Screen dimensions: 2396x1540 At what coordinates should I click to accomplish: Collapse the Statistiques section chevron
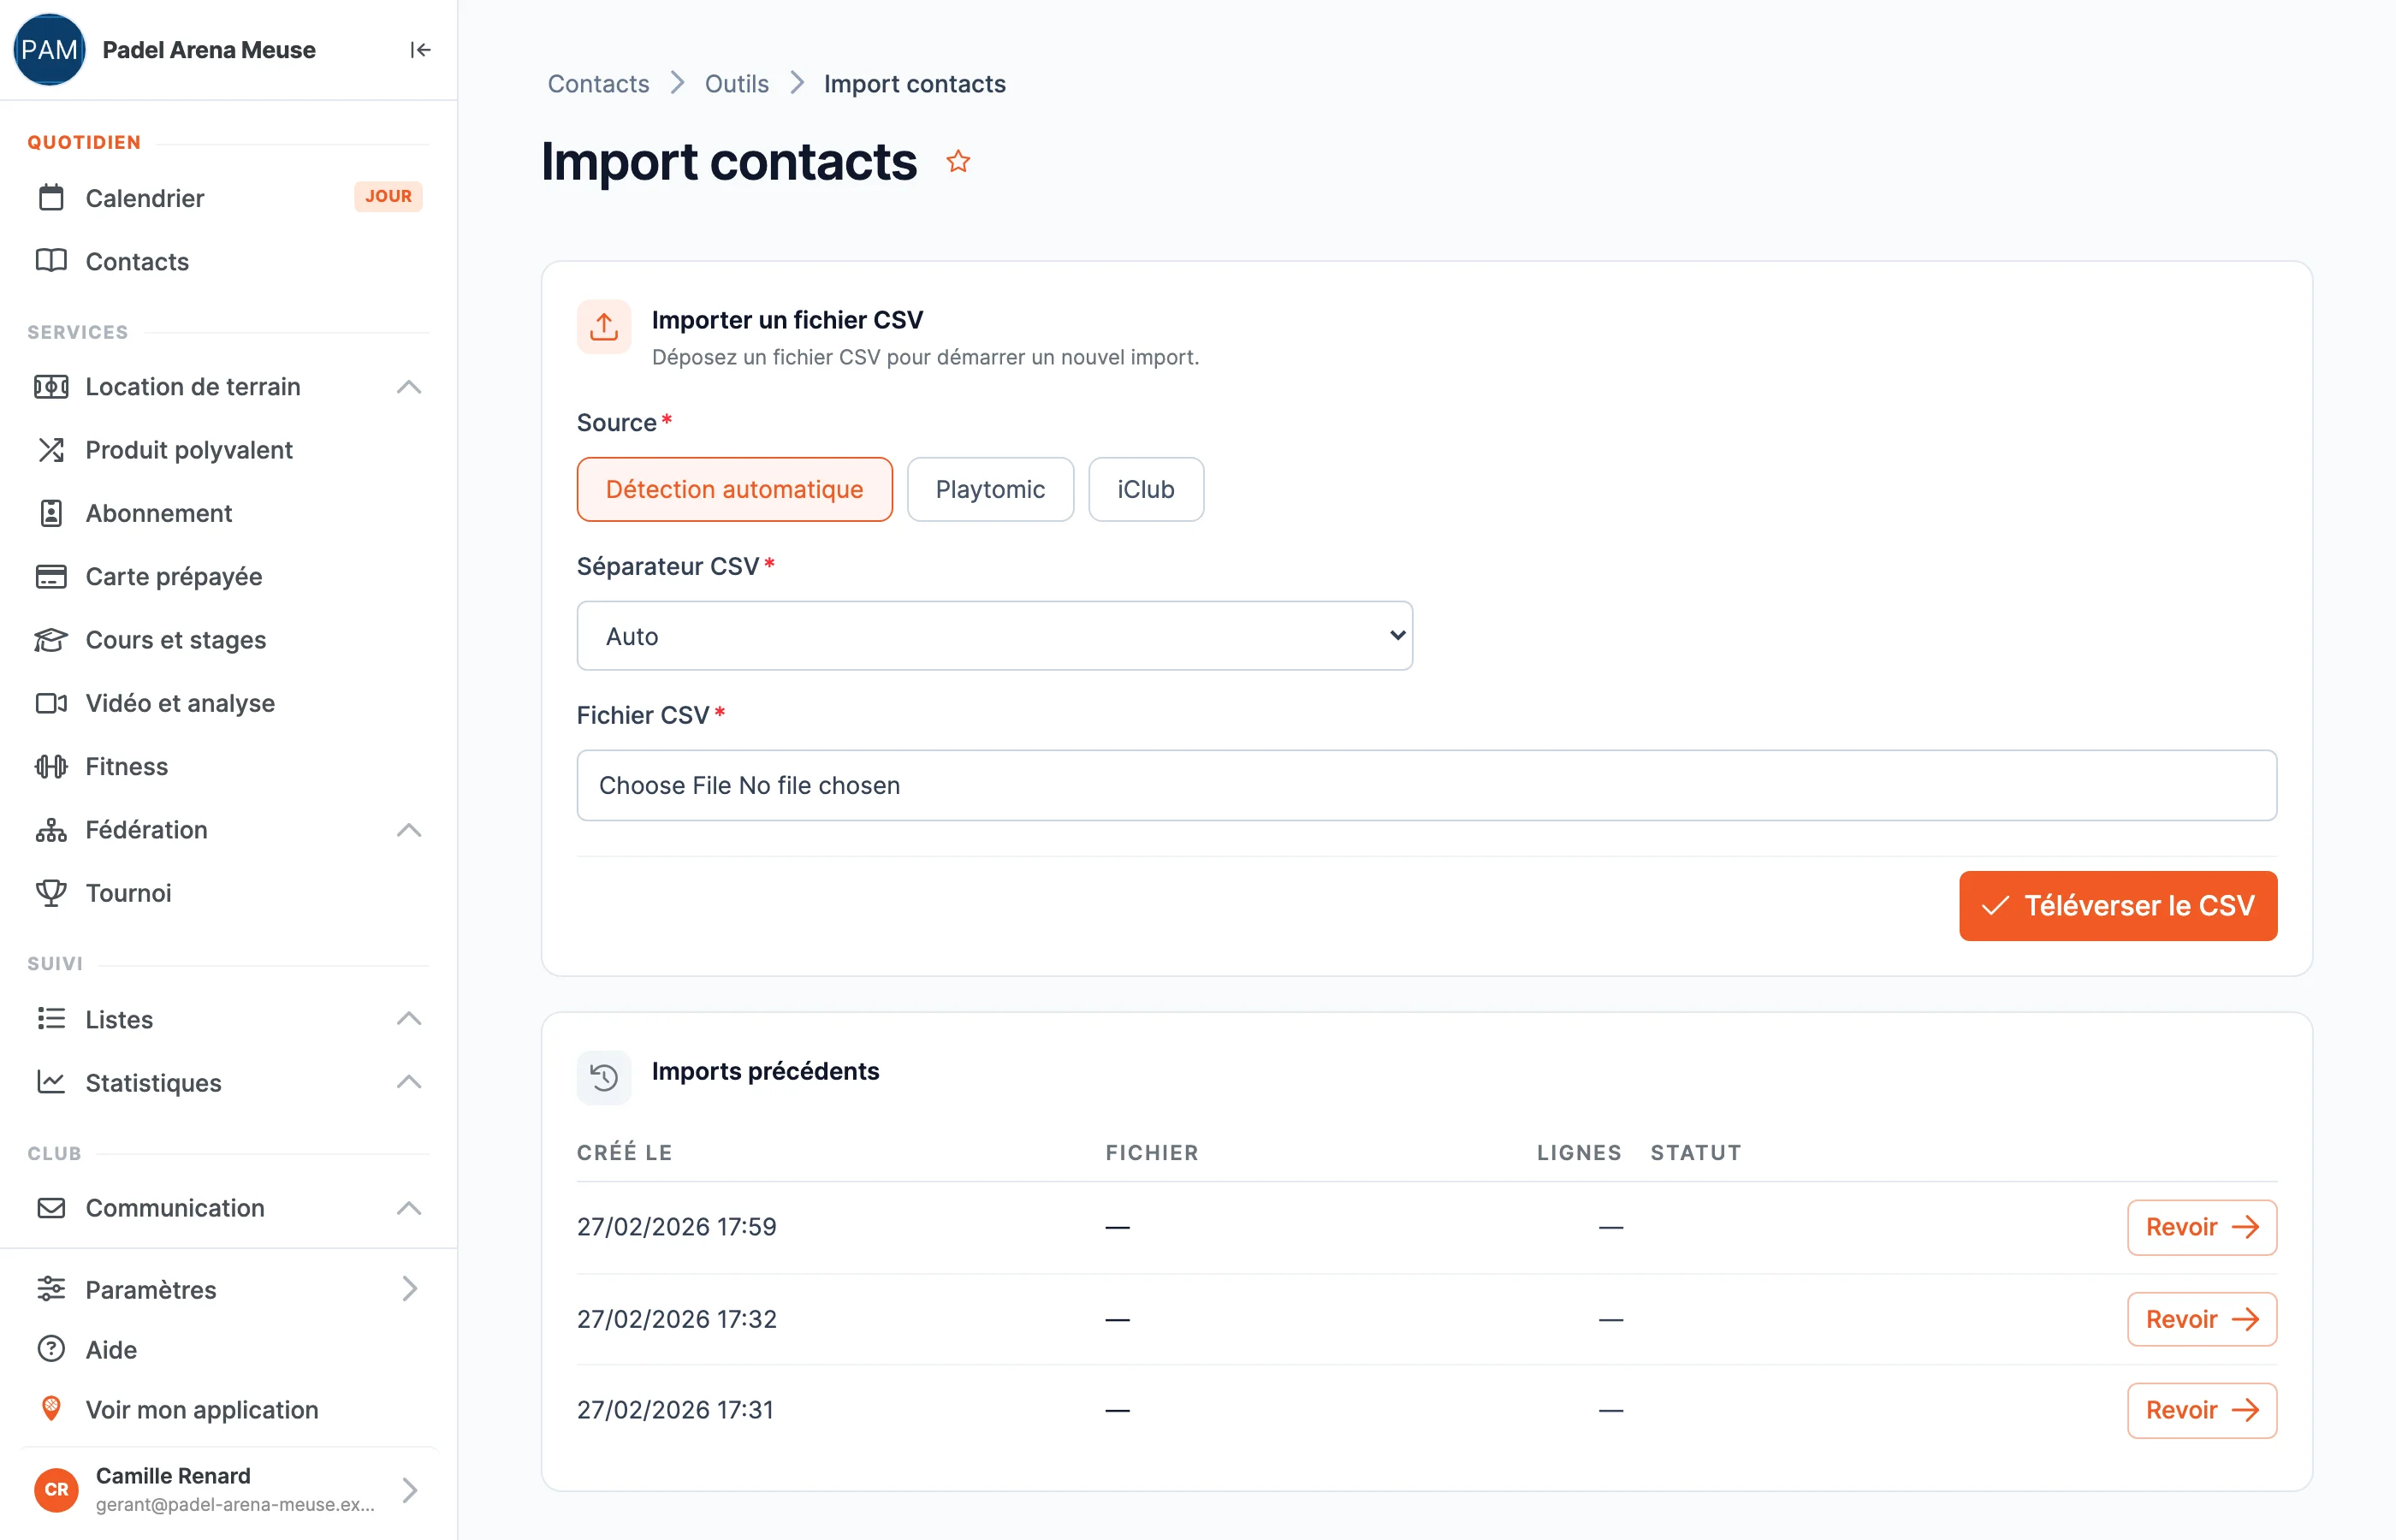point(409,1081)
